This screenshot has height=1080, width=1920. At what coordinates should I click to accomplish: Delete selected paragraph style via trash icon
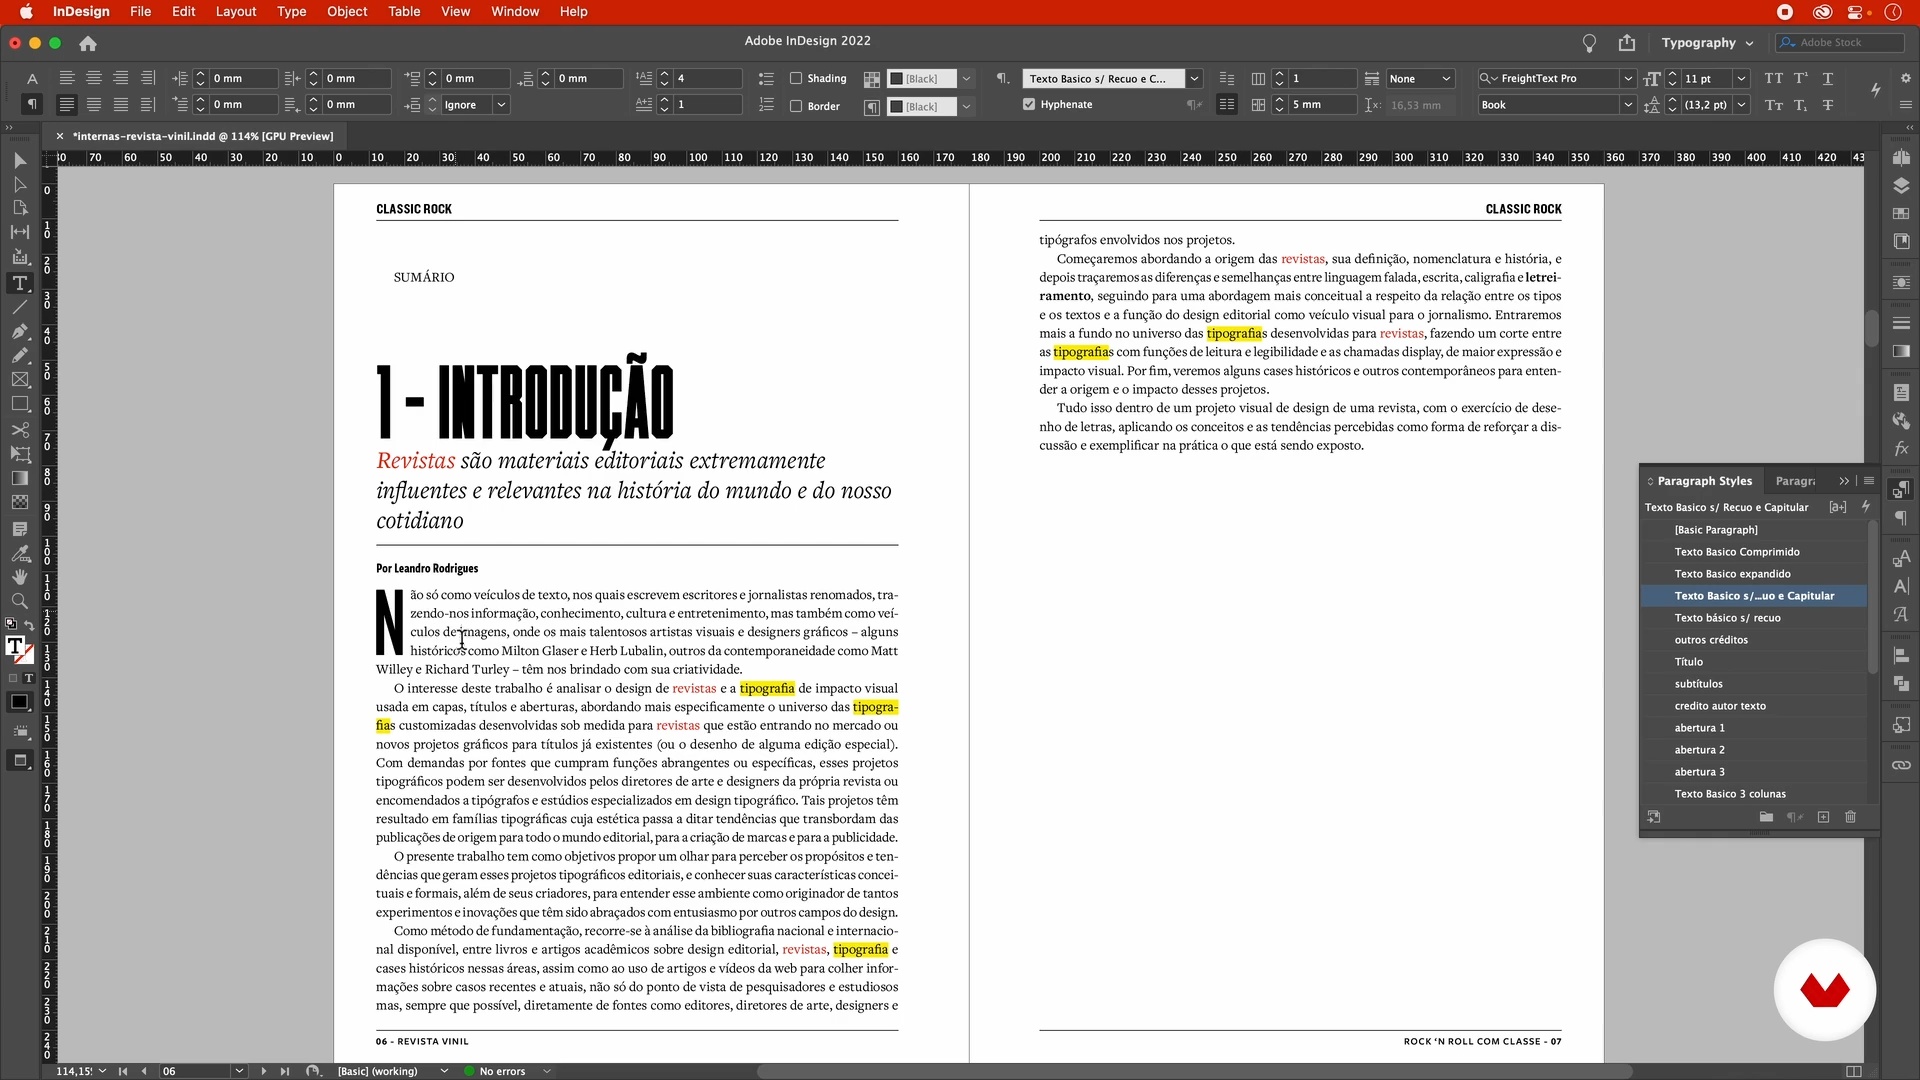pyautogui.click(x=1850, y=817)
